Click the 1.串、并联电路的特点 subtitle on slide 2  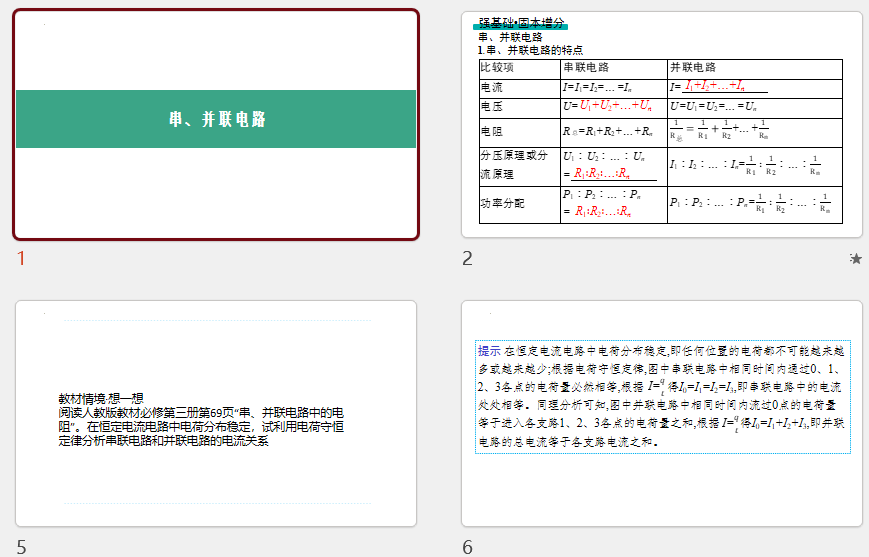point(530,49)
